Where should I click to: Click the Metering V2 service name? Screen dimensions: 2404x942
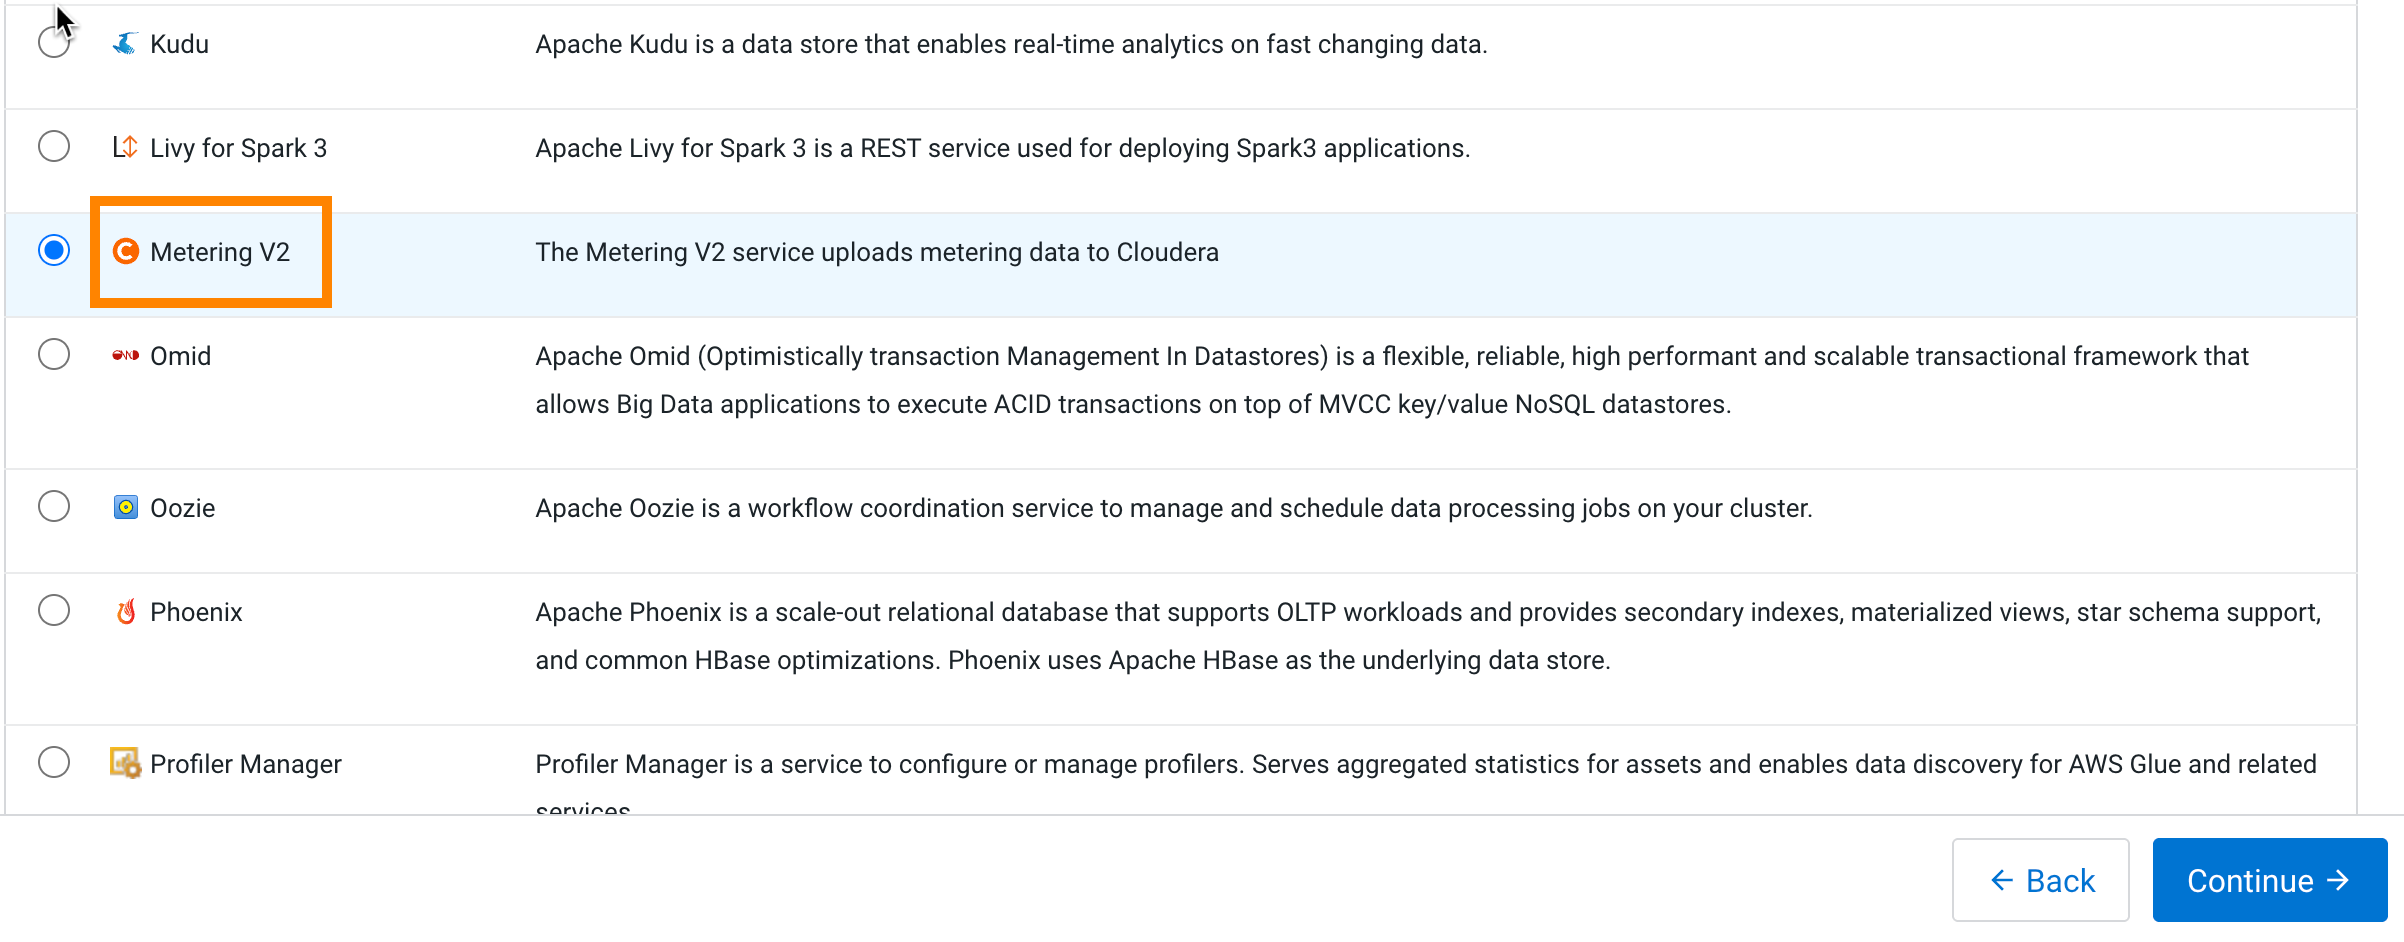[220, 252]
